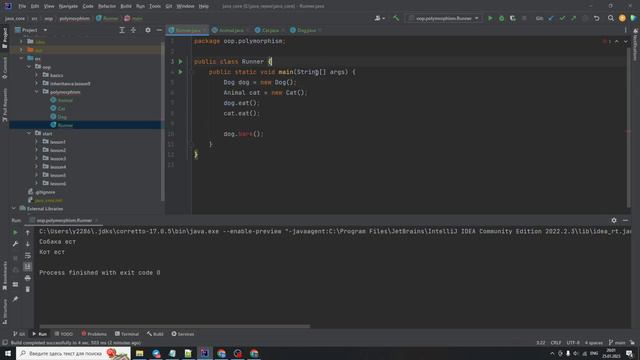Run with coverage from the top toolbar
640x360 pixels.
point(513,18)
